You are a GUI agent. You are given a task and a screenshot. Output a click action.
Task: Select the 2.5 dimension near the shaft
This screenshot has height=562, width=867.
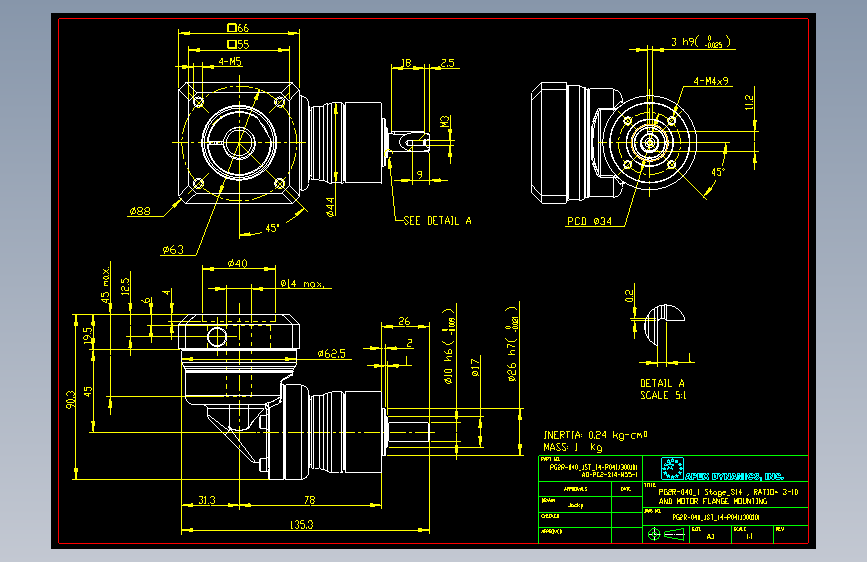447,63
